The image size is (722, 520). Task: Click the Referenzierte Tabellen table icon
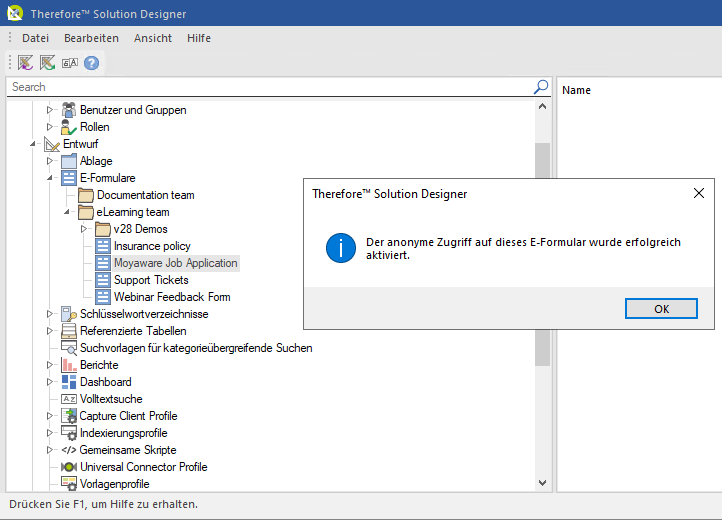(x=69, y=331)
